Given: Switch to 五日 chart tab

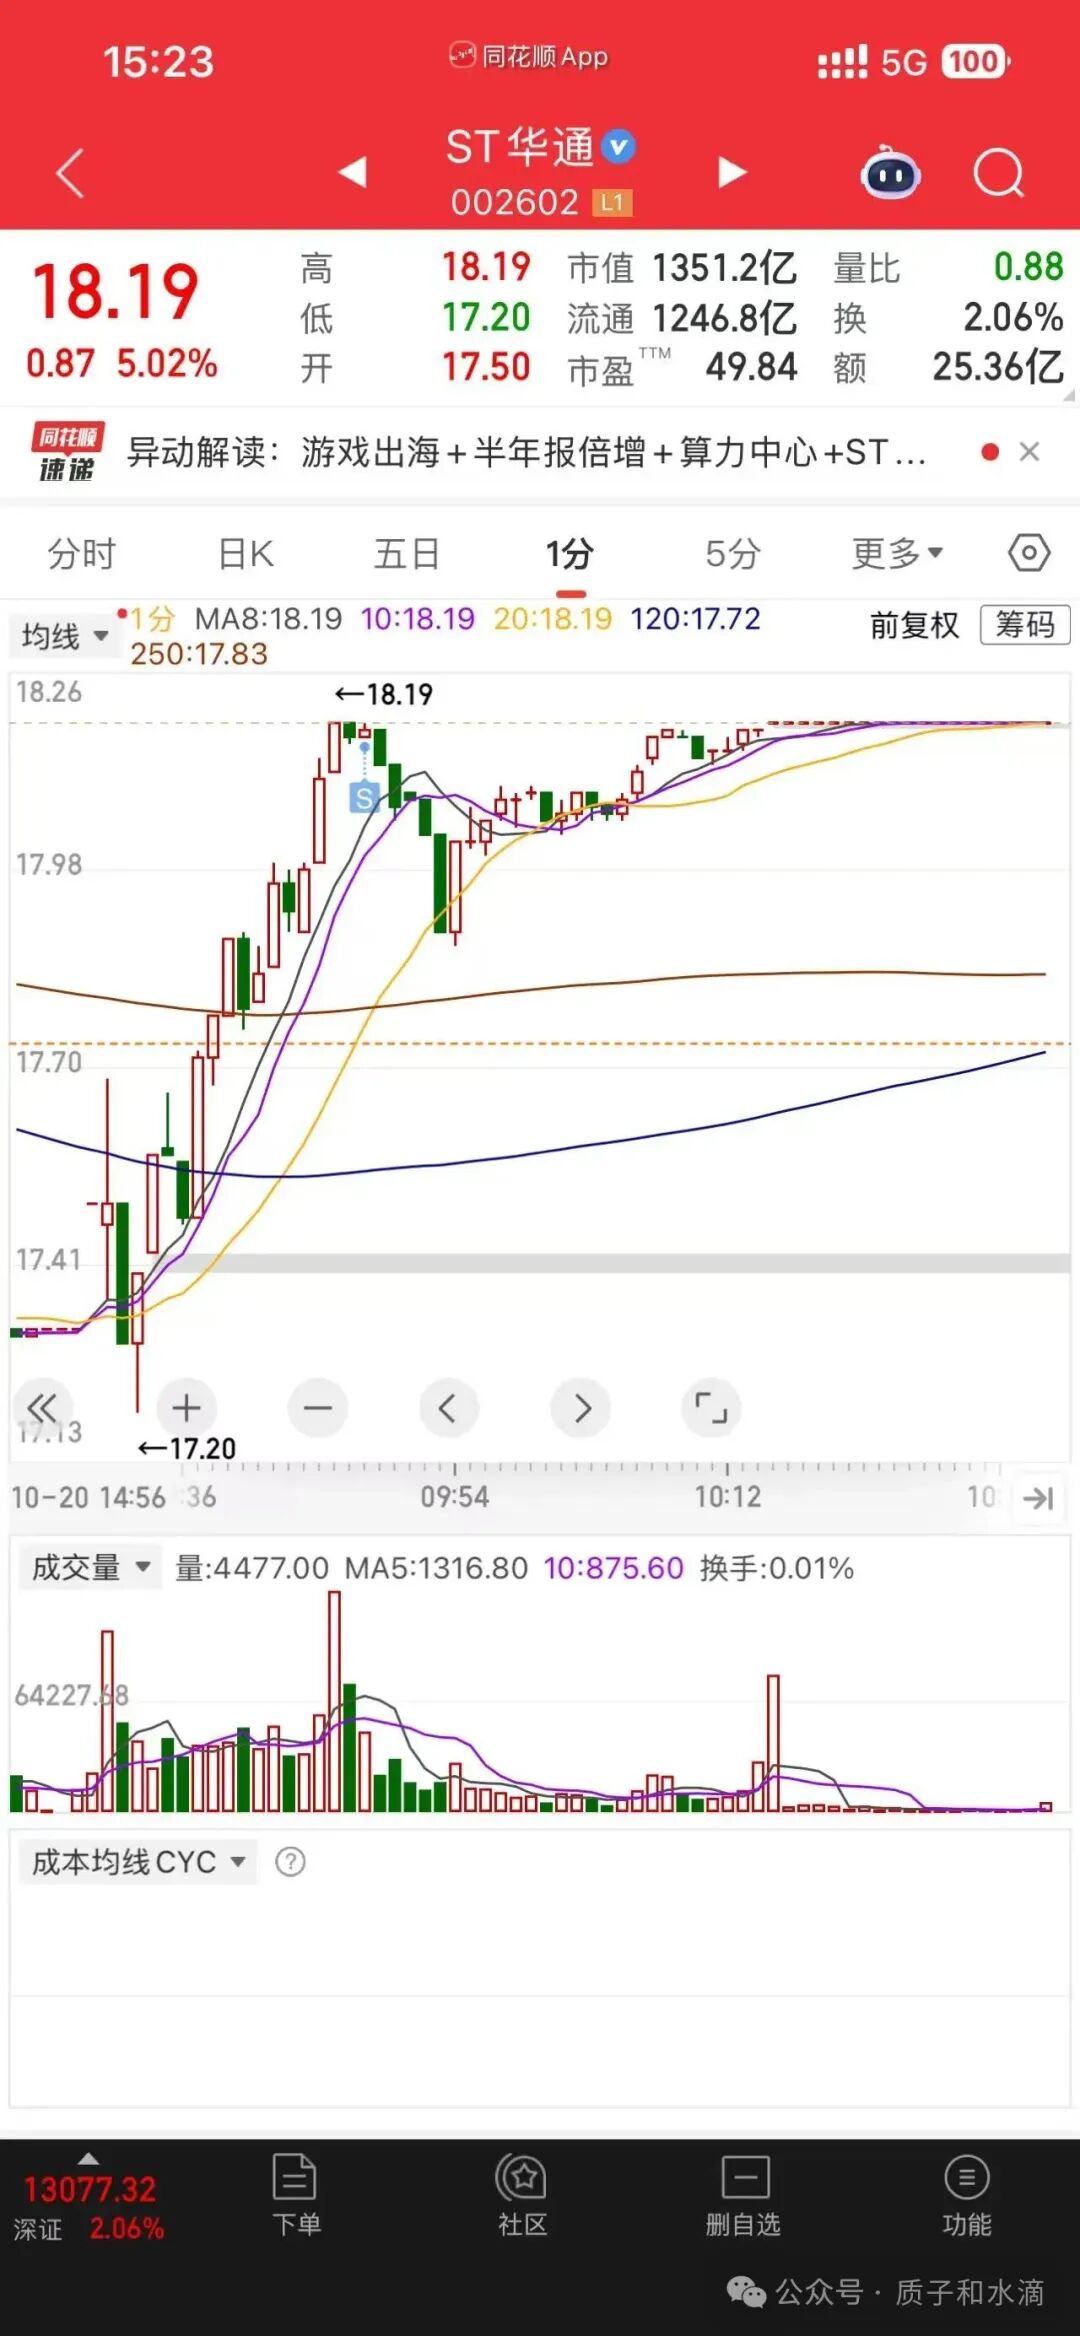Looking at the screenshot, I should pyautogui.click(x=407, y=553).
